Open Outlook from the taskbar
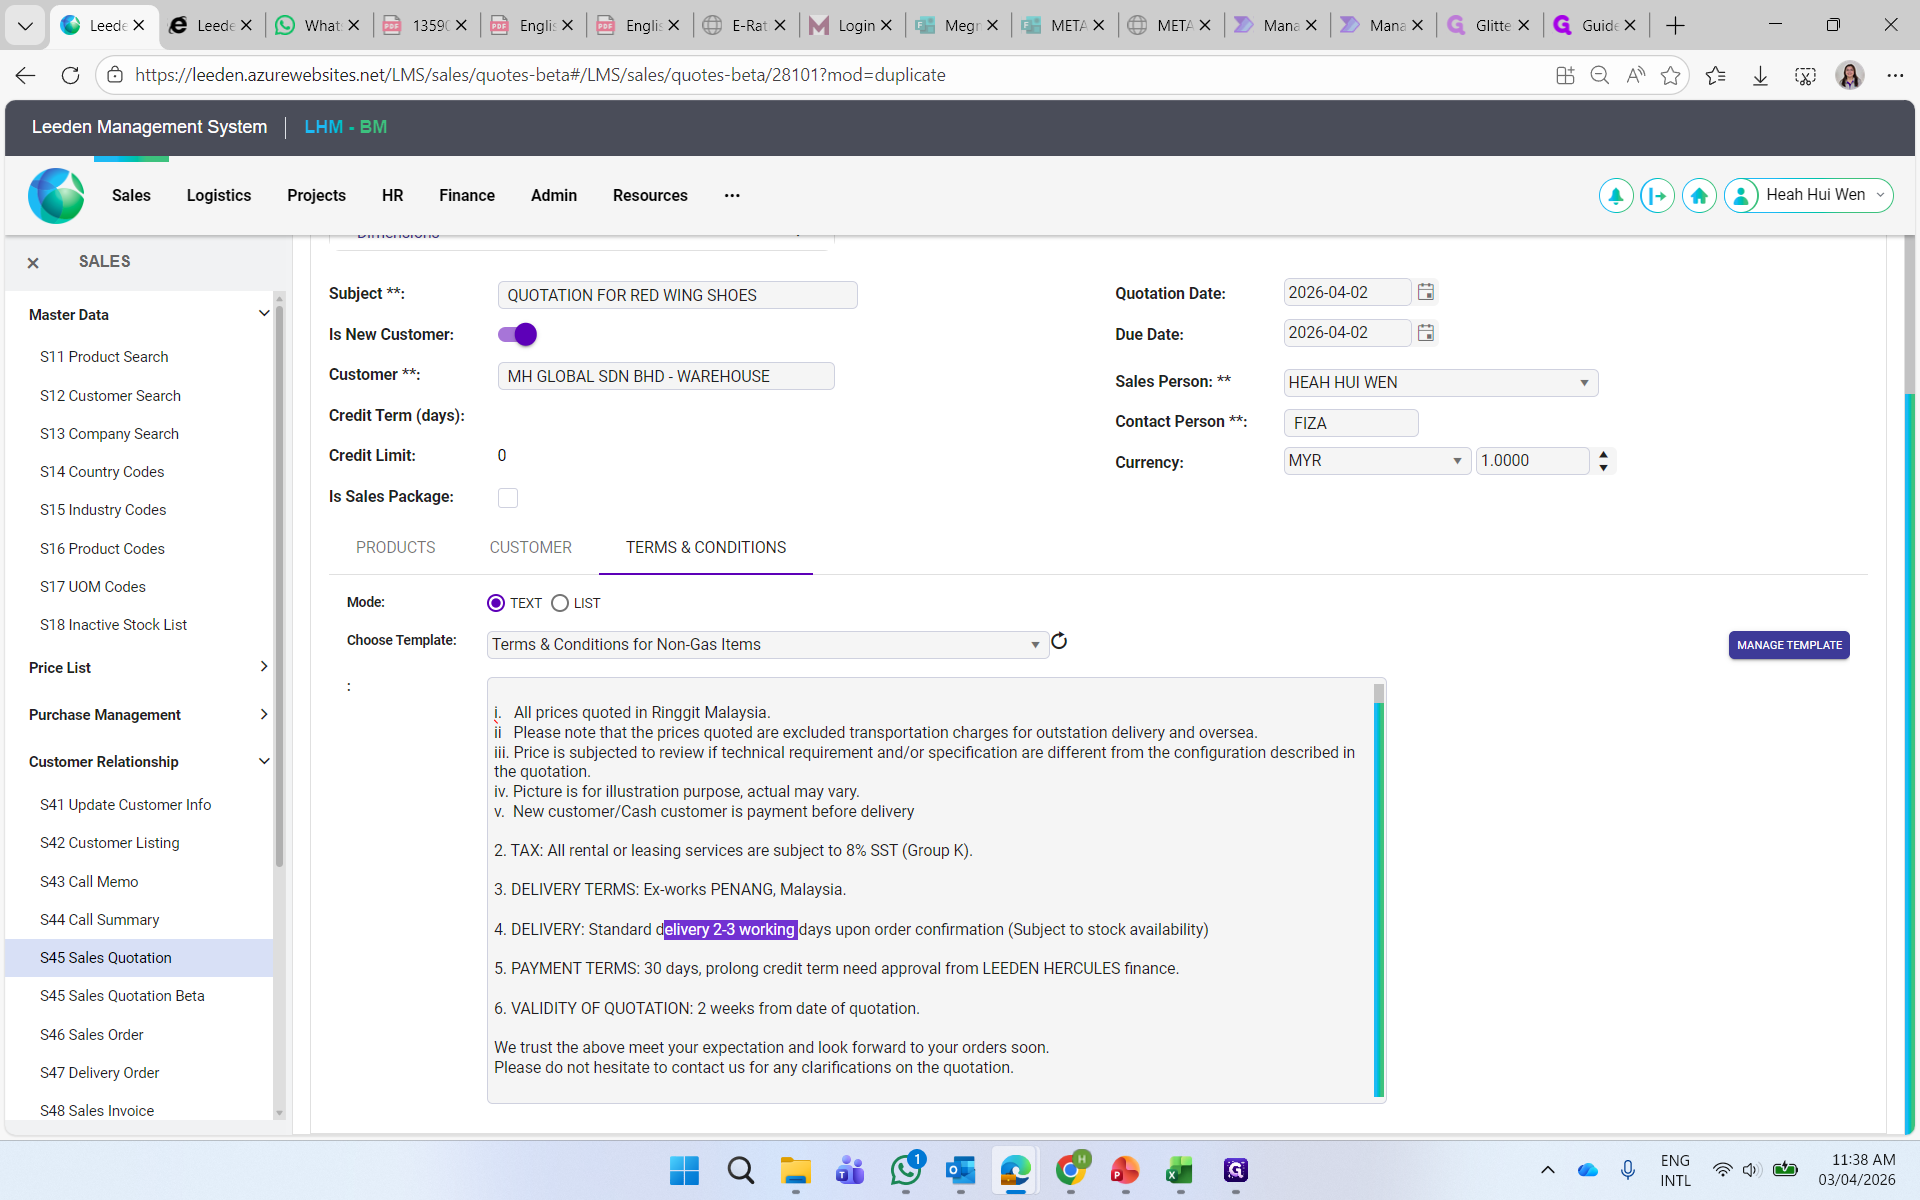This screenshot has width=1920, height=1200. tap(961, 1170)
